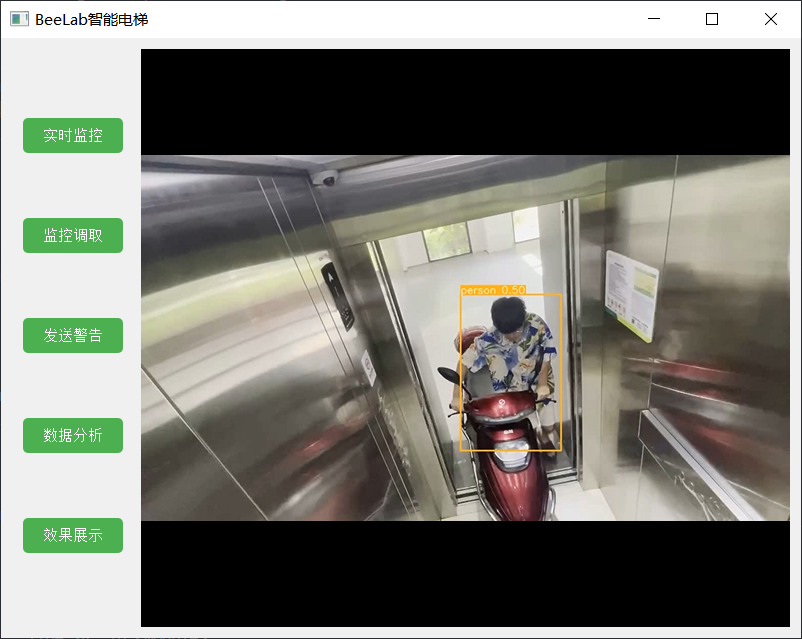The width and height of the screenshot is (802, 639).
Task: Click the dome security camera in the video
Action: pos(324,178)
